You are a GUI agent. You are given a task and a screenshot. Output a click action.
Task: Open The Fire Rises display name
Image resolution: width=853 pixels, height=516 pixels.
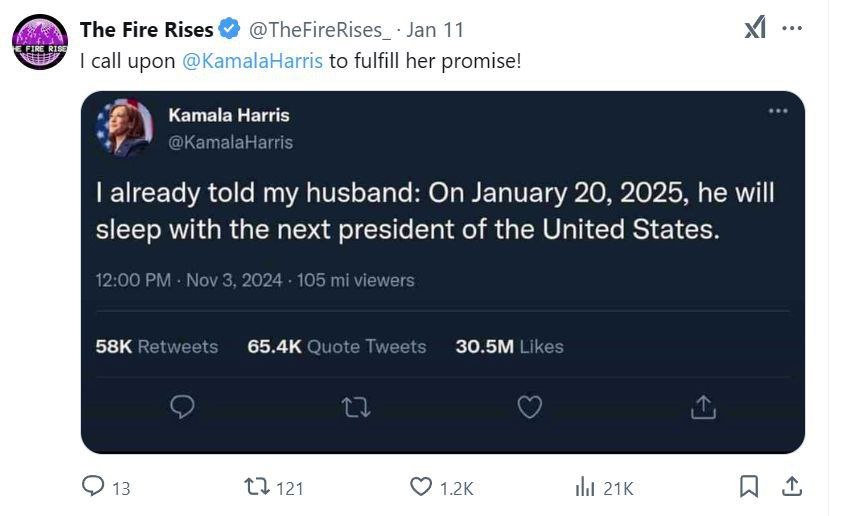tap(146, 30)
